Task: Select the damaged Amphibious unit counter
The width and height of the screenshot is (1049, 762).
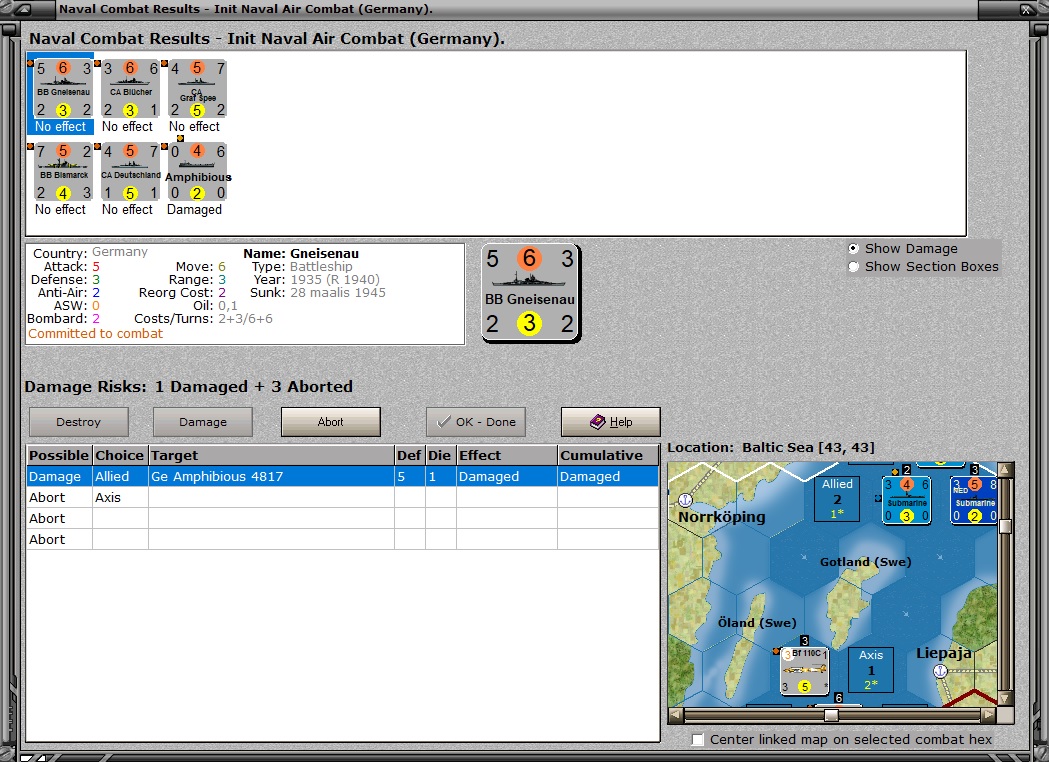Action: coord(197,171)
